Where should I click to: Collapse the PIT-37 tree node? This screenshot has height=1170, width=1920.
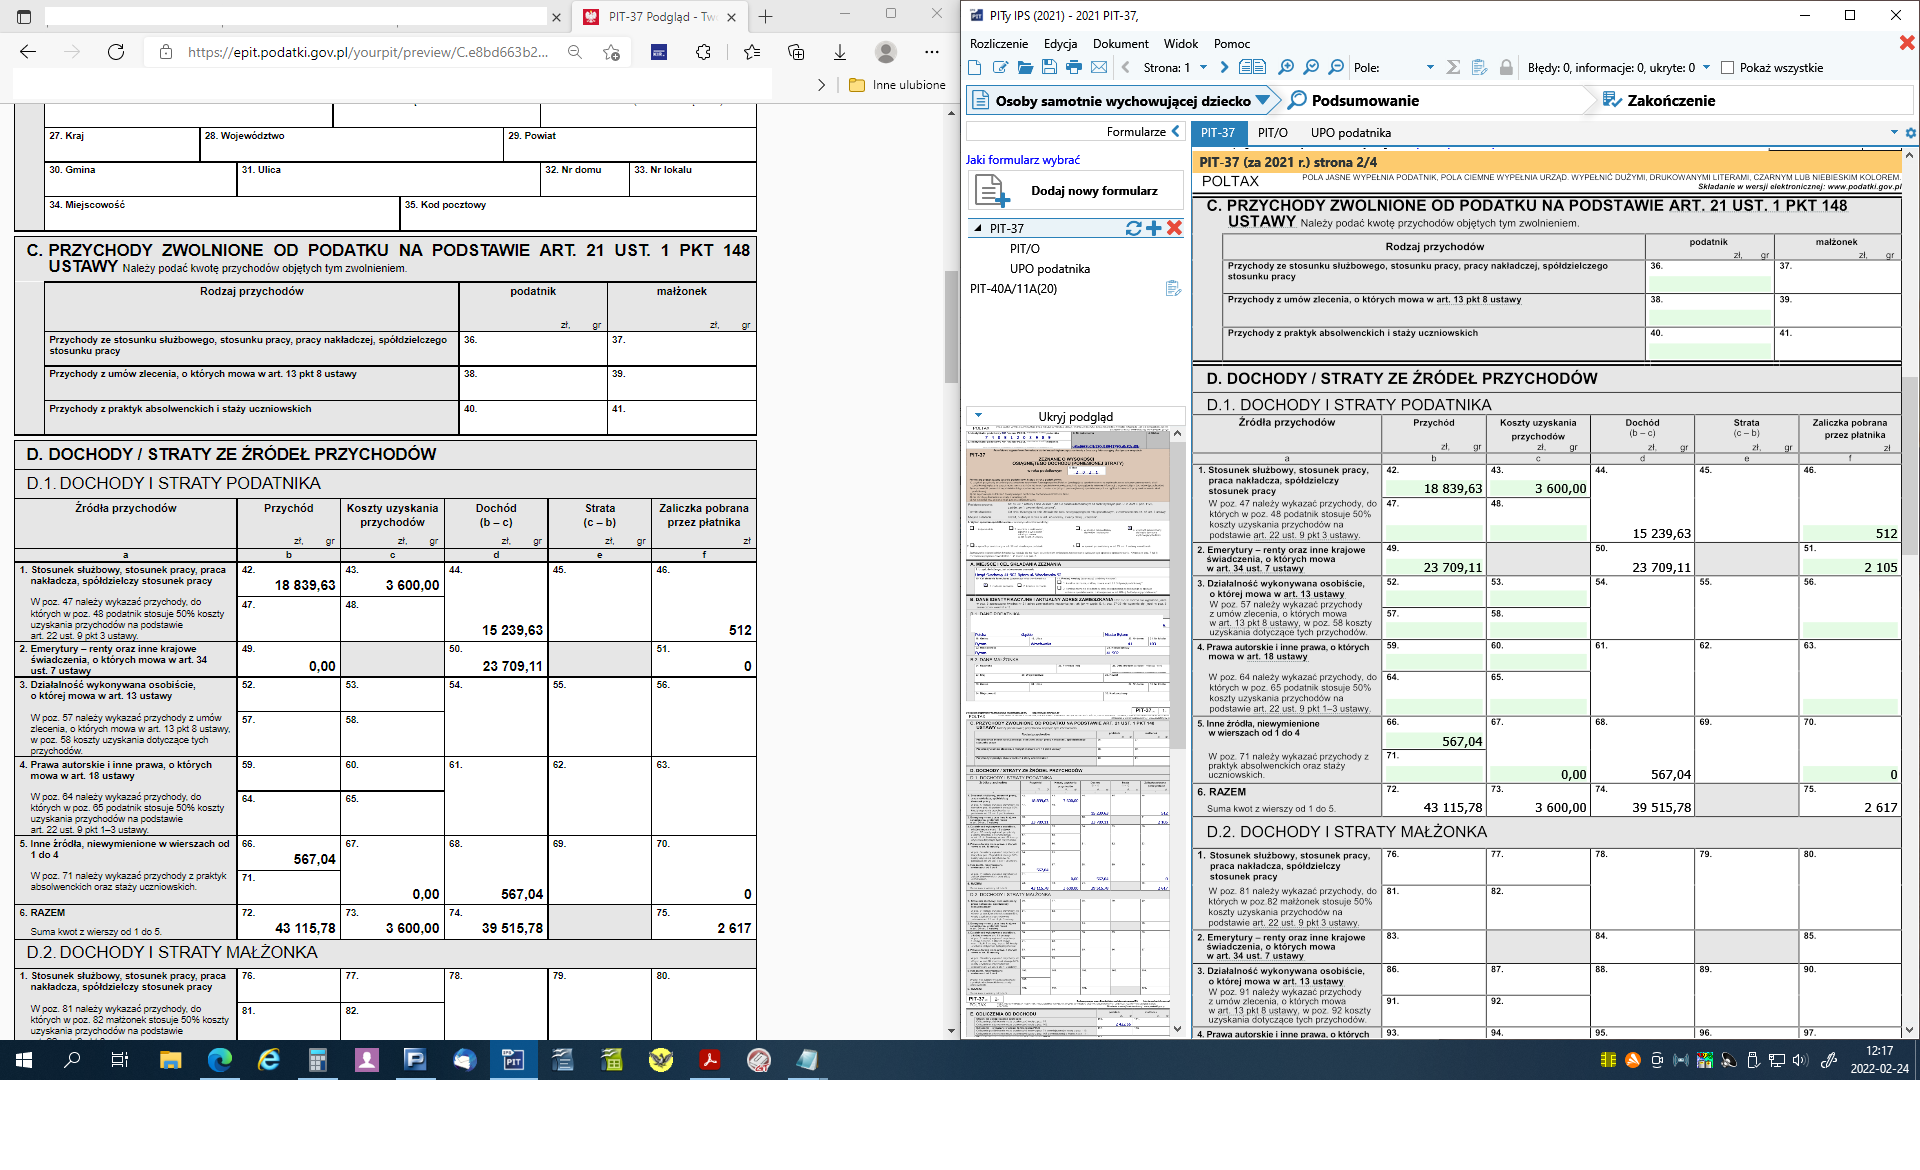(978, 228)
